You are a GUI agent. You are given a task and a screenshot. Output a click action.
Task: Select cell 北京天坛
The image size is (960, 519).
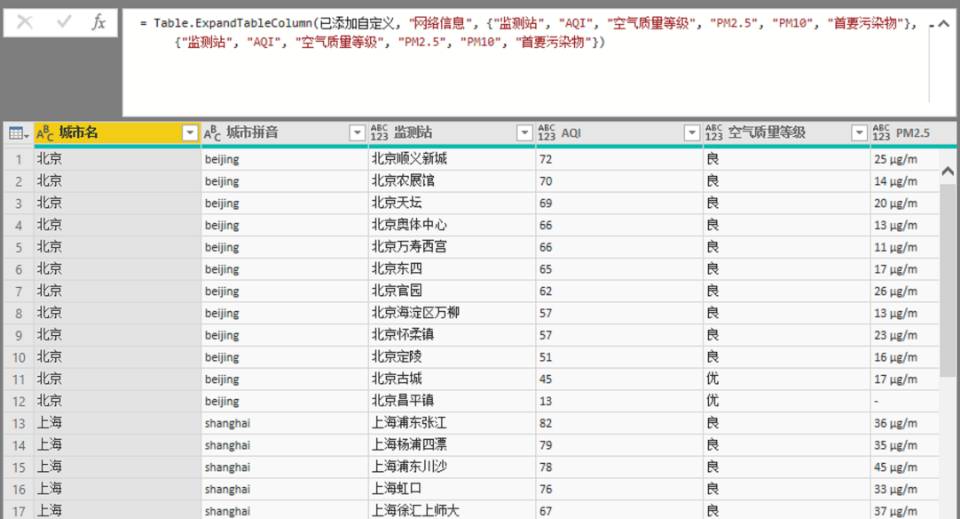452,203
